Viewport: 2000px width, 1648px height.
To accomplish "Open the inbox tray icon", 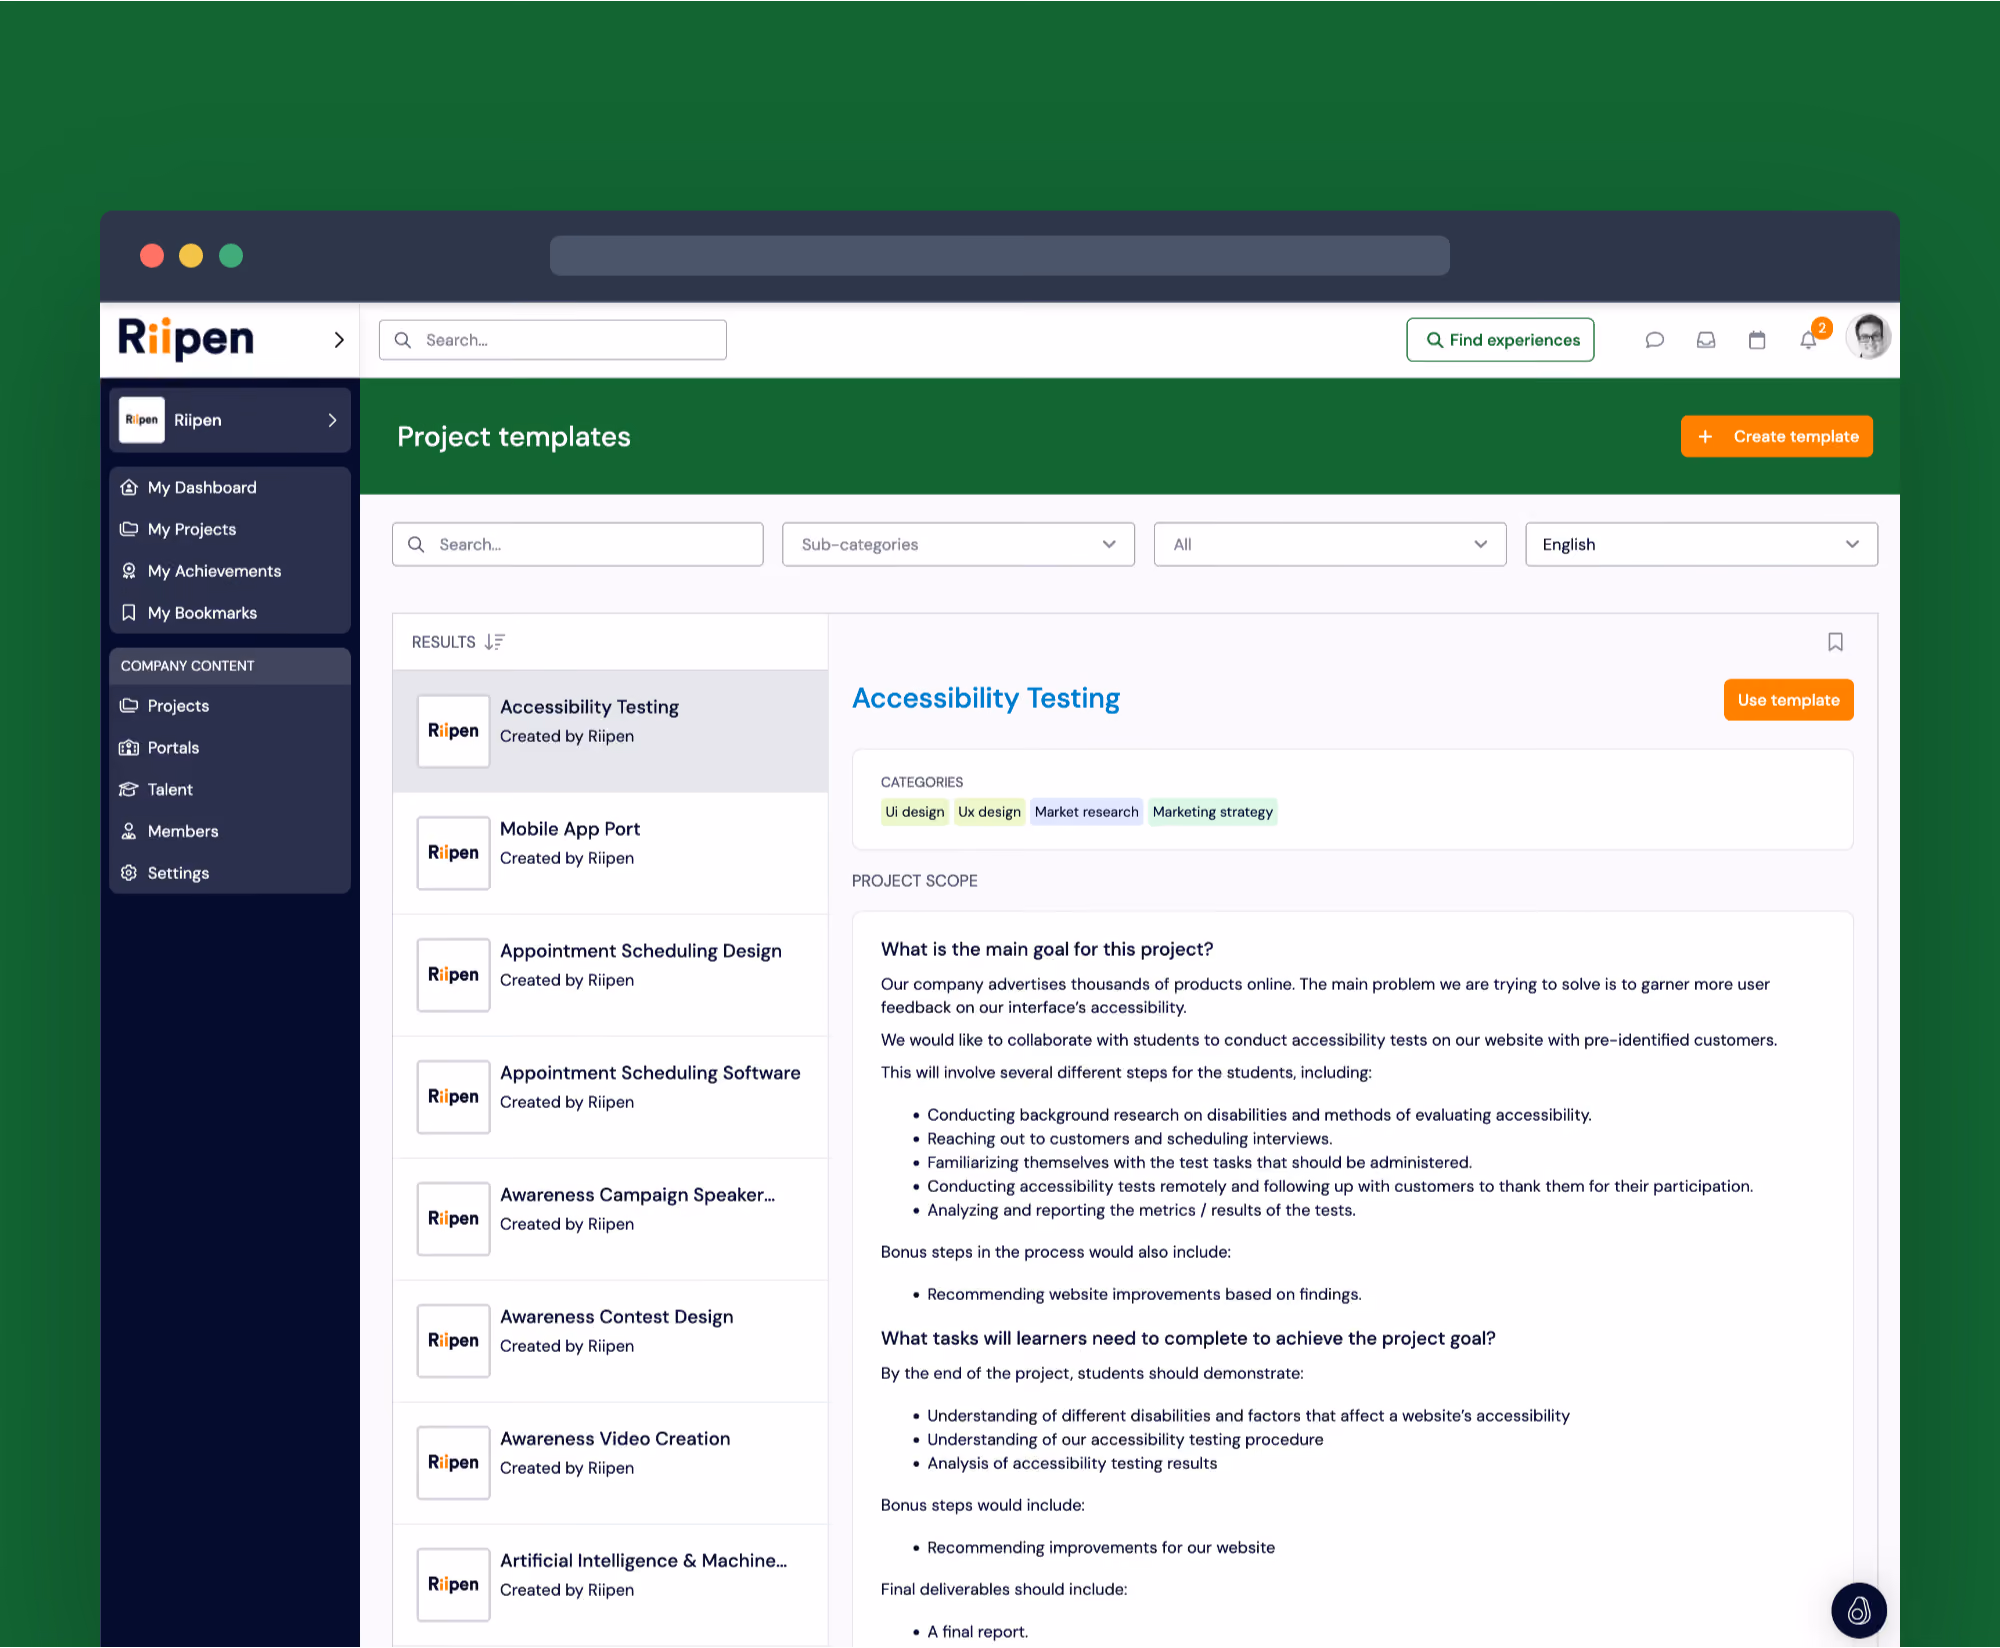I will (1706, 340).
